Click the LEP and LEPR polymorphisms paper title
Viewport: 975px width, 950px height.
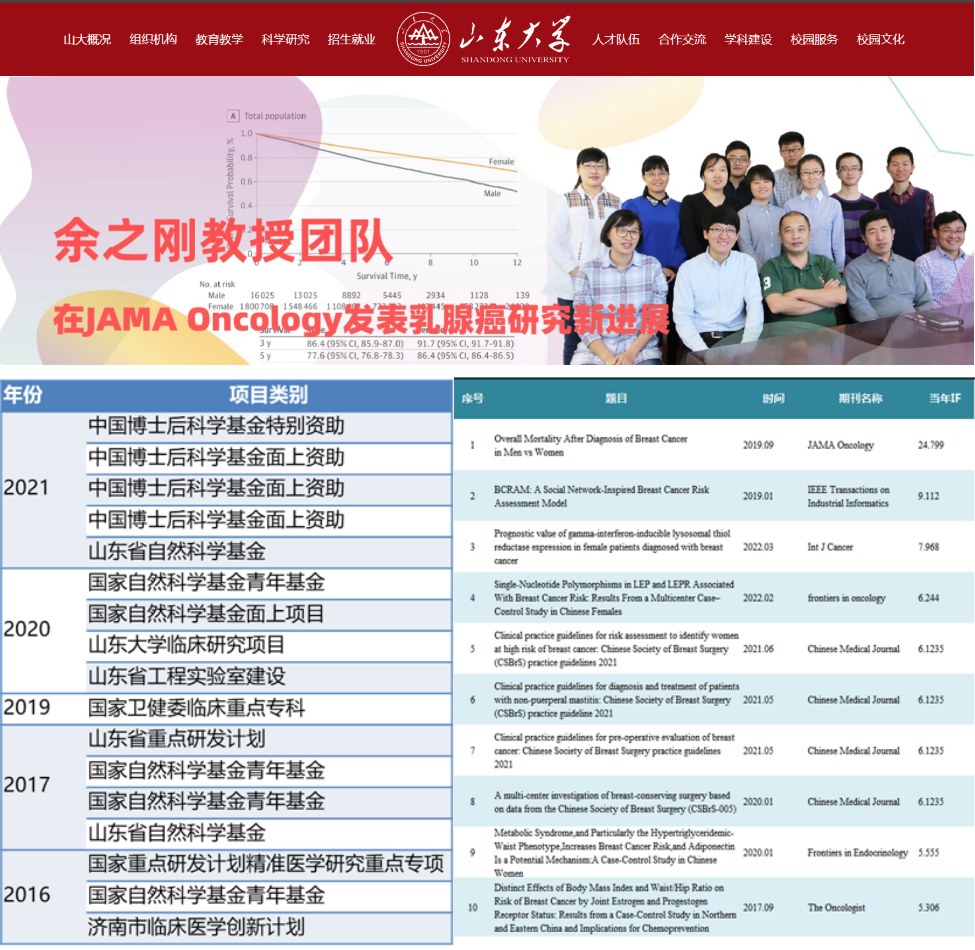click(x=614, y=598)
